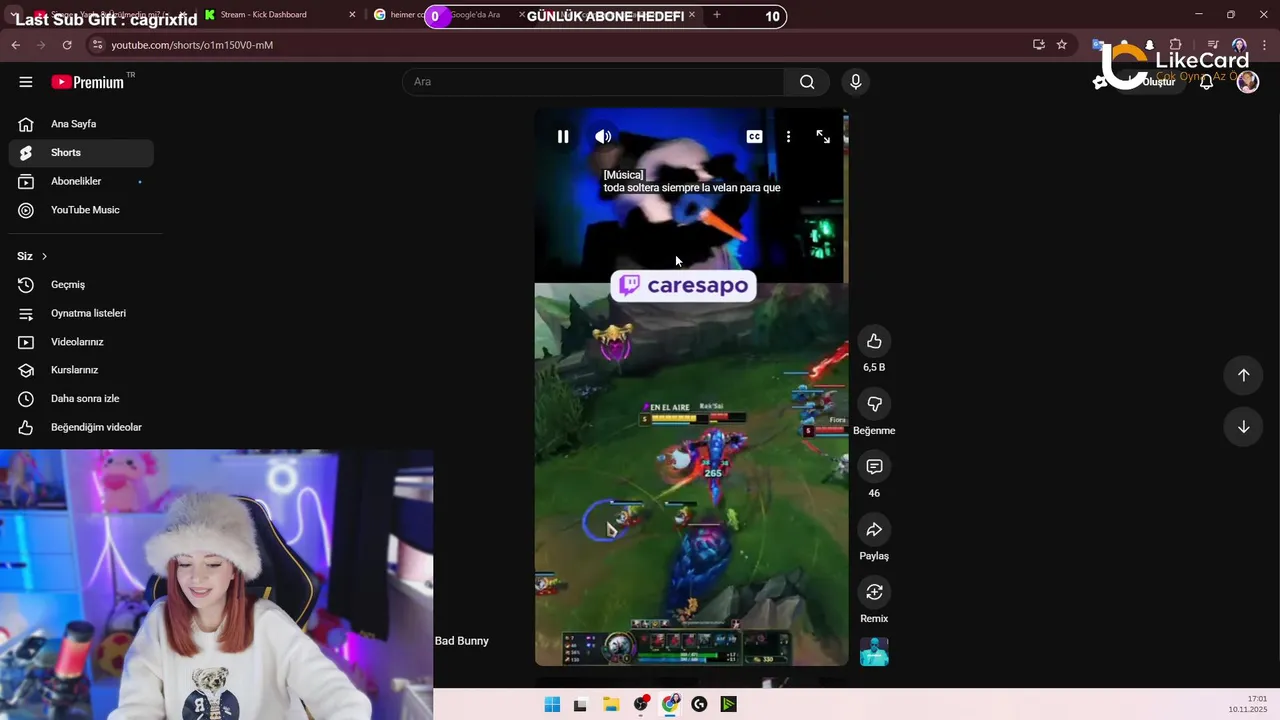Open Videolarınız in sidebar

81,342
